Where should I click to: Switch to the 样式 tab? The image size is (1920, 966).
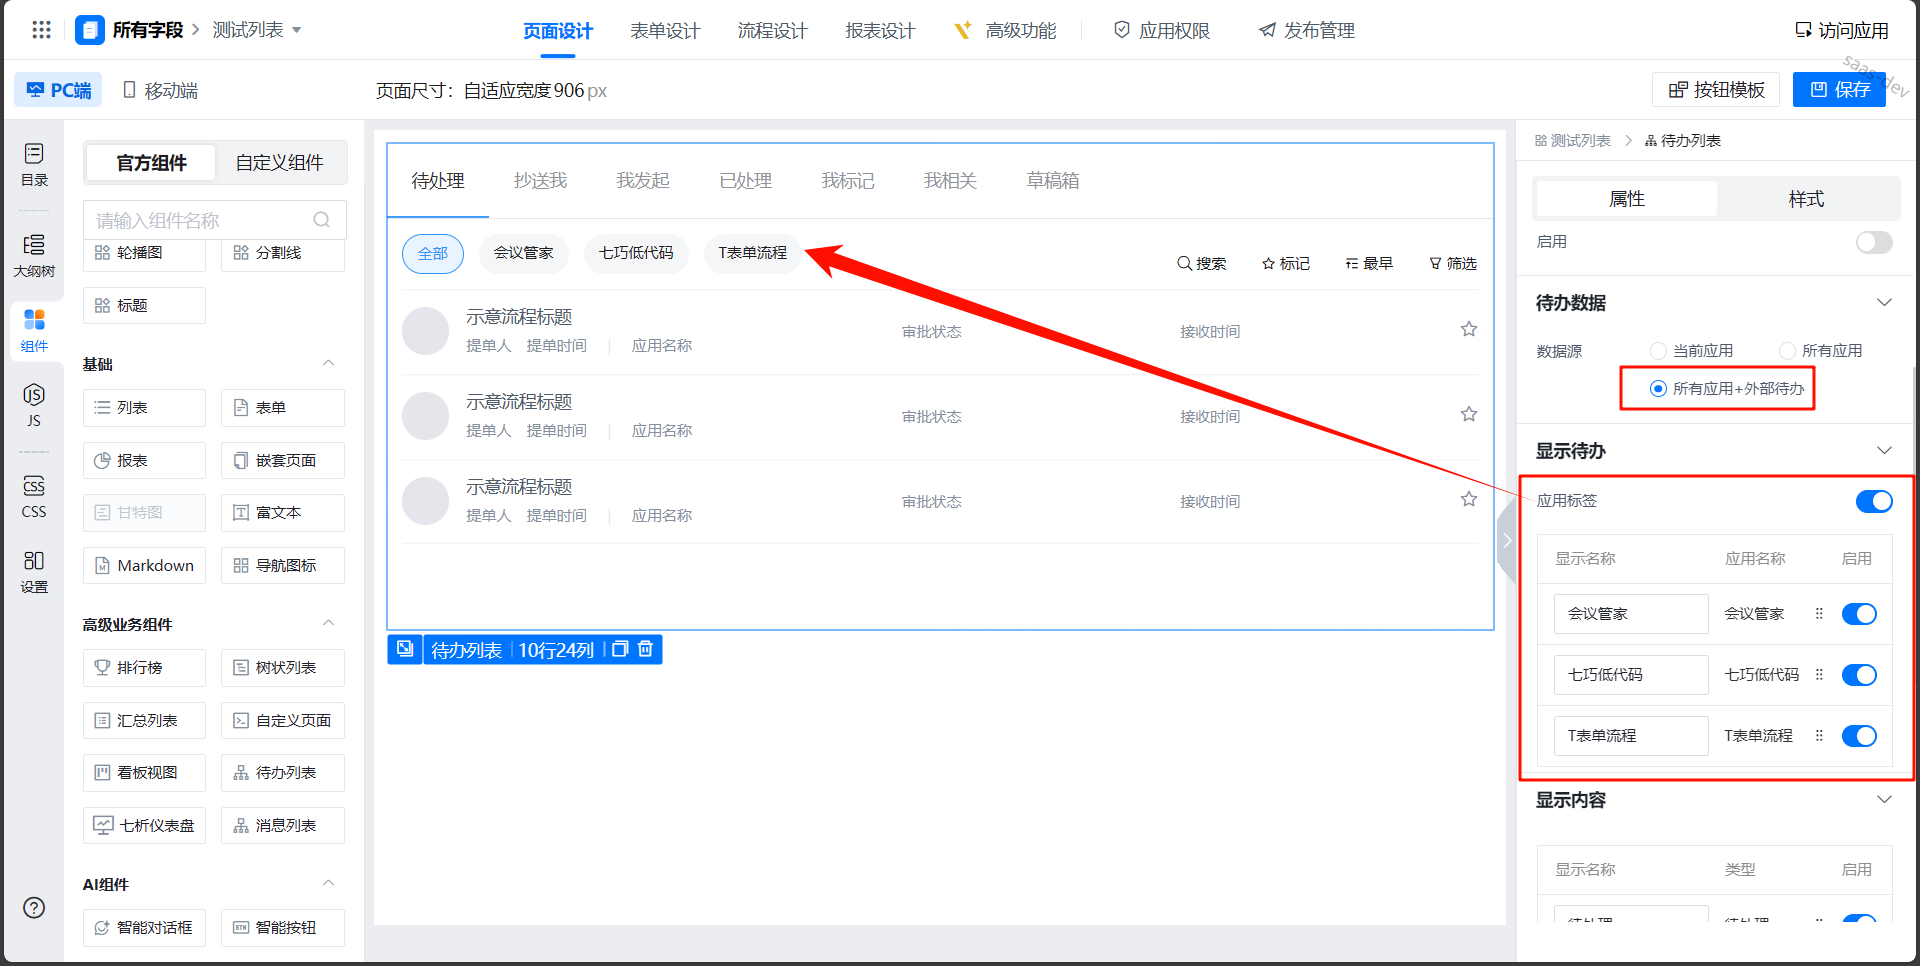pos(1805,199)
